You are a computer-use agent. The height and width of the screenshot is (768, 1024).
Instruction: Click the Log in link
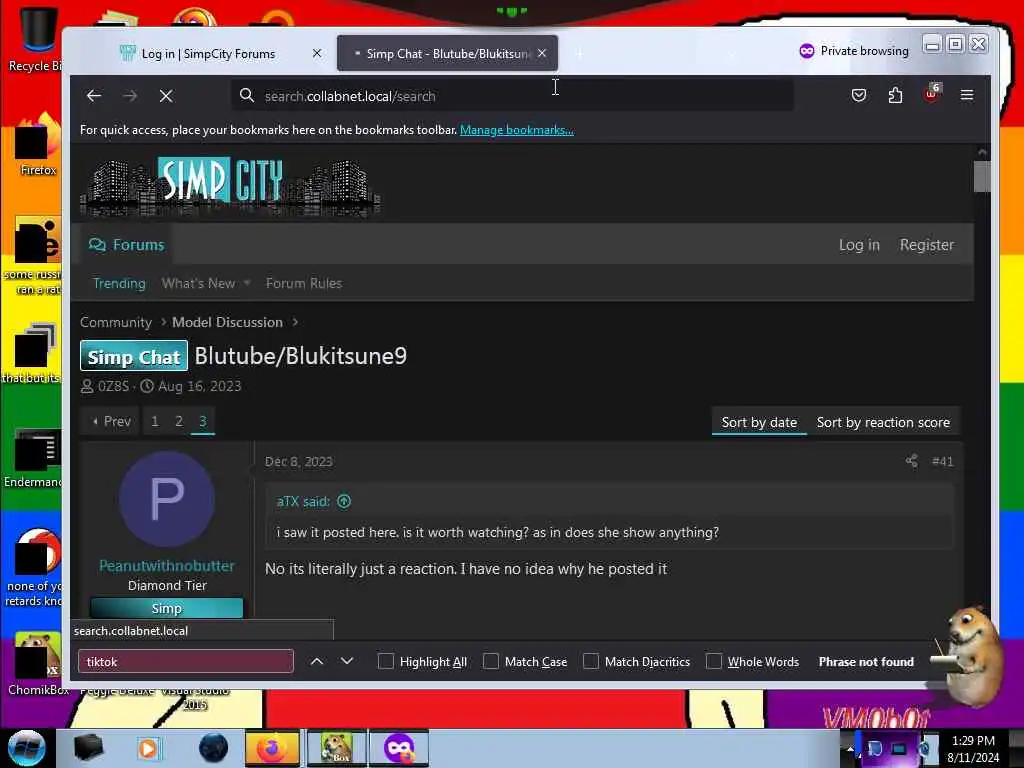[x=859, y=245]
